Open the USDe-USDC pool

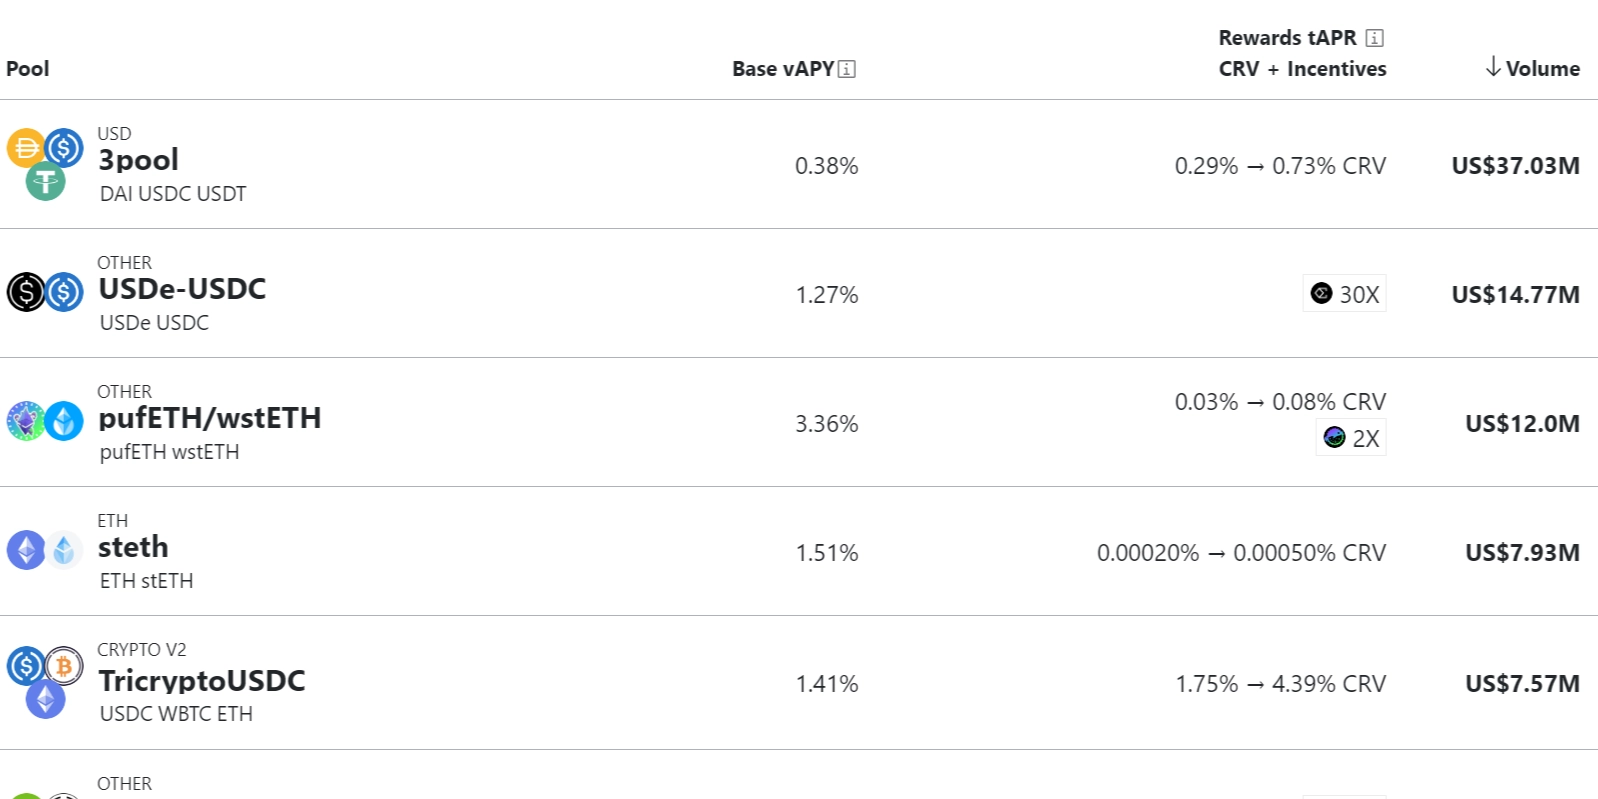click(182, 289)
